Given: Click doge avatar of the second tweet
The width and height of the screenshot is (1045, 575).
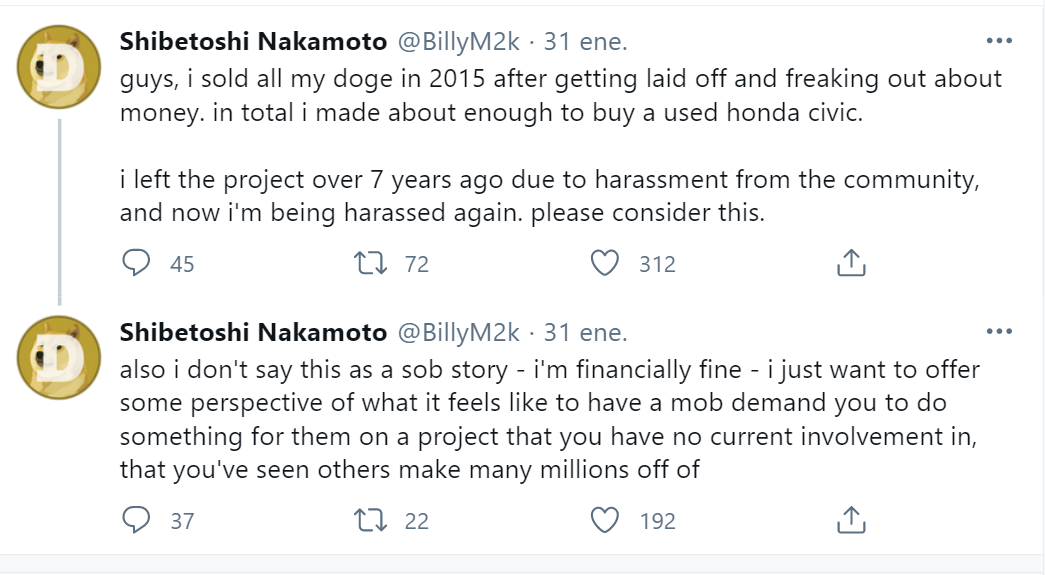Looking at the screenshot, I should pos(59,357).
